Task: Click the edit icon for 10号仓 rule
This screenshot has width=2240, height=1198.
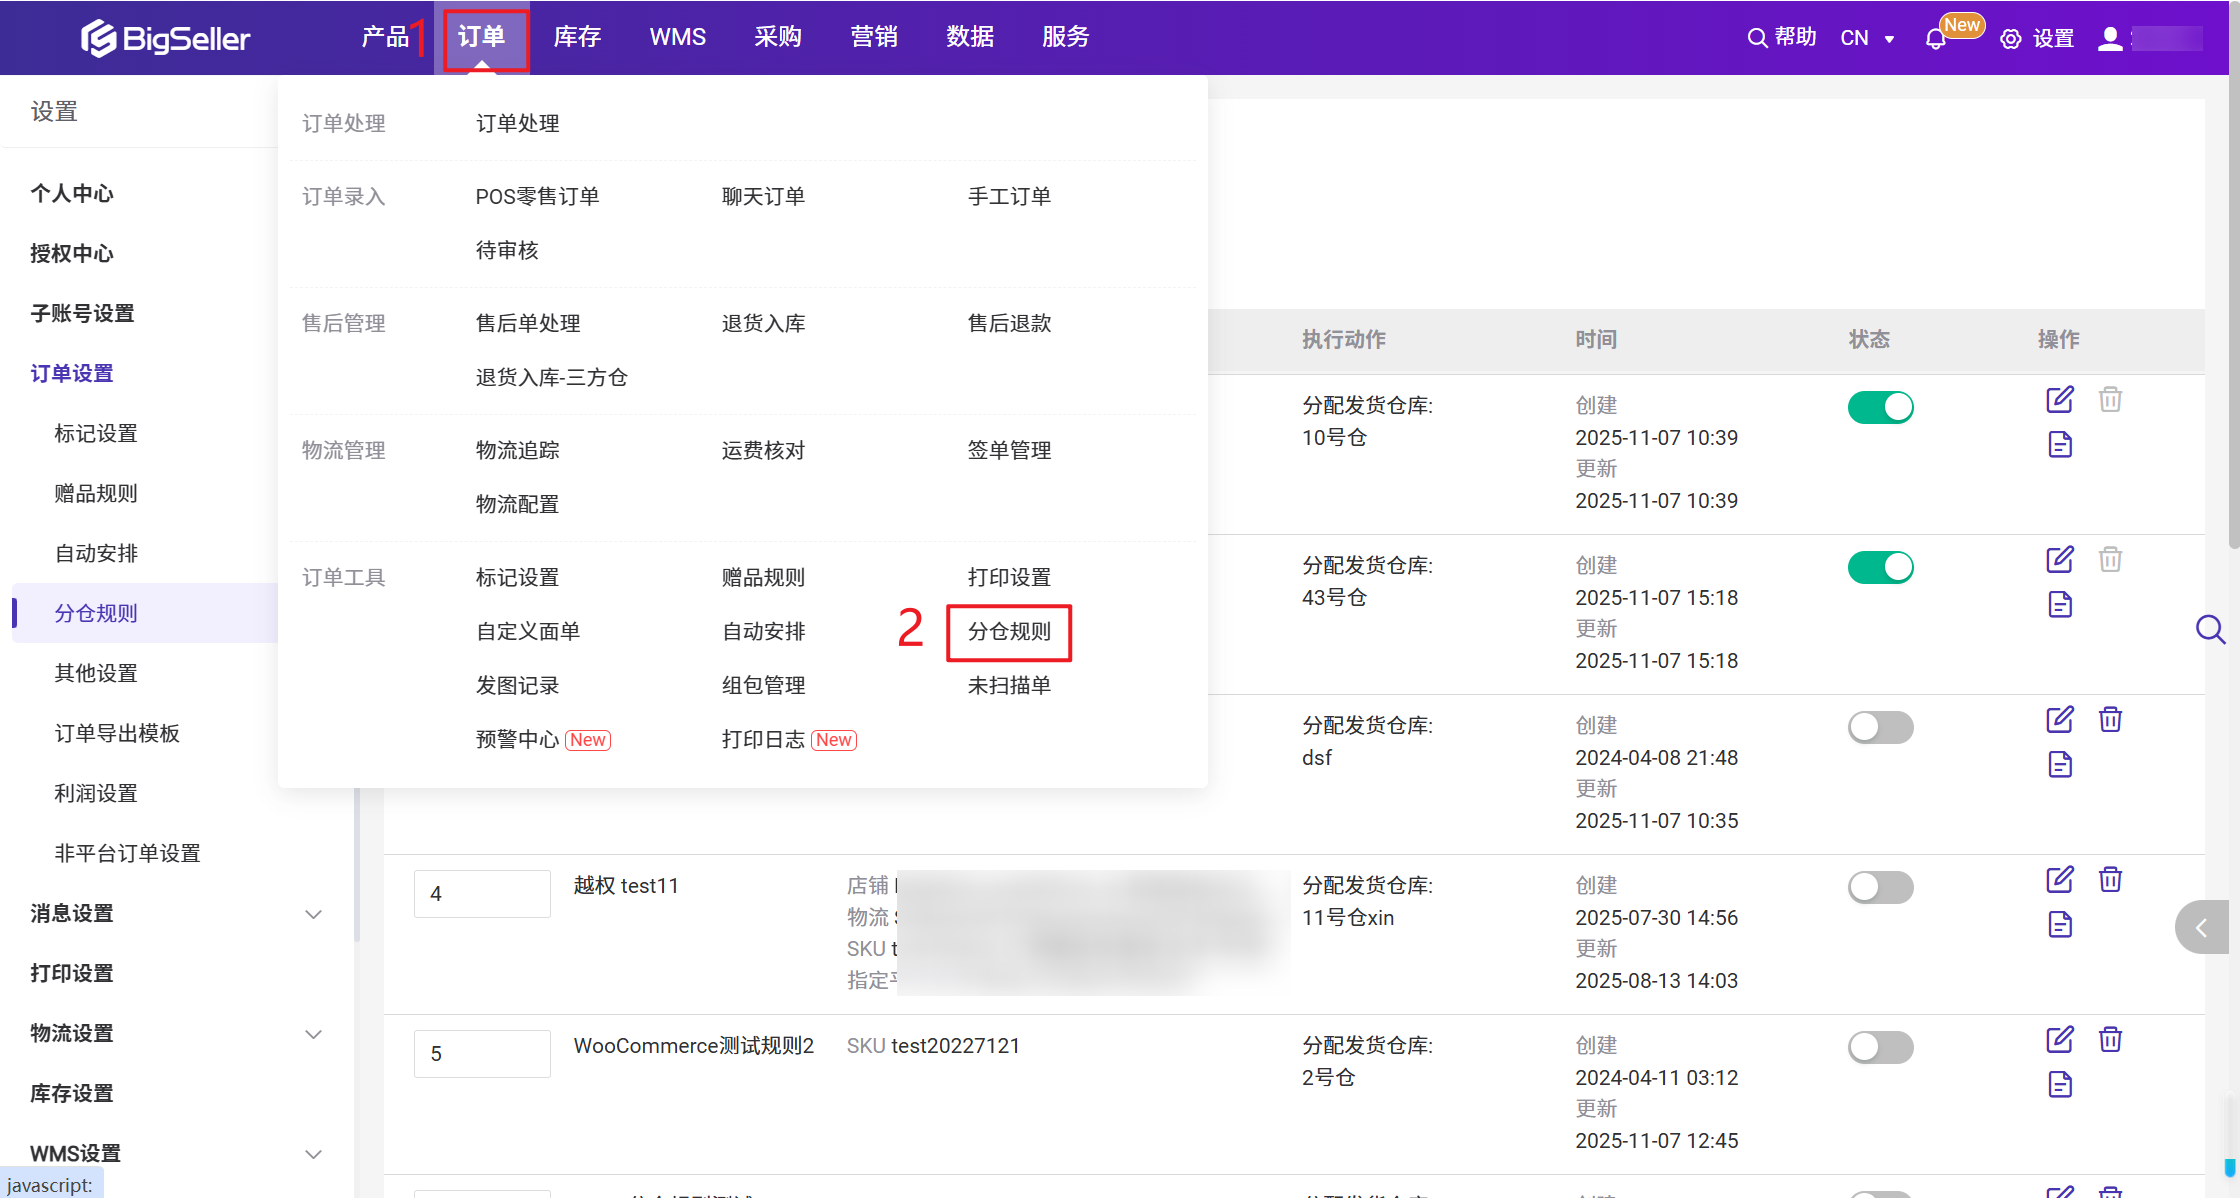Action: [2059, 400]
